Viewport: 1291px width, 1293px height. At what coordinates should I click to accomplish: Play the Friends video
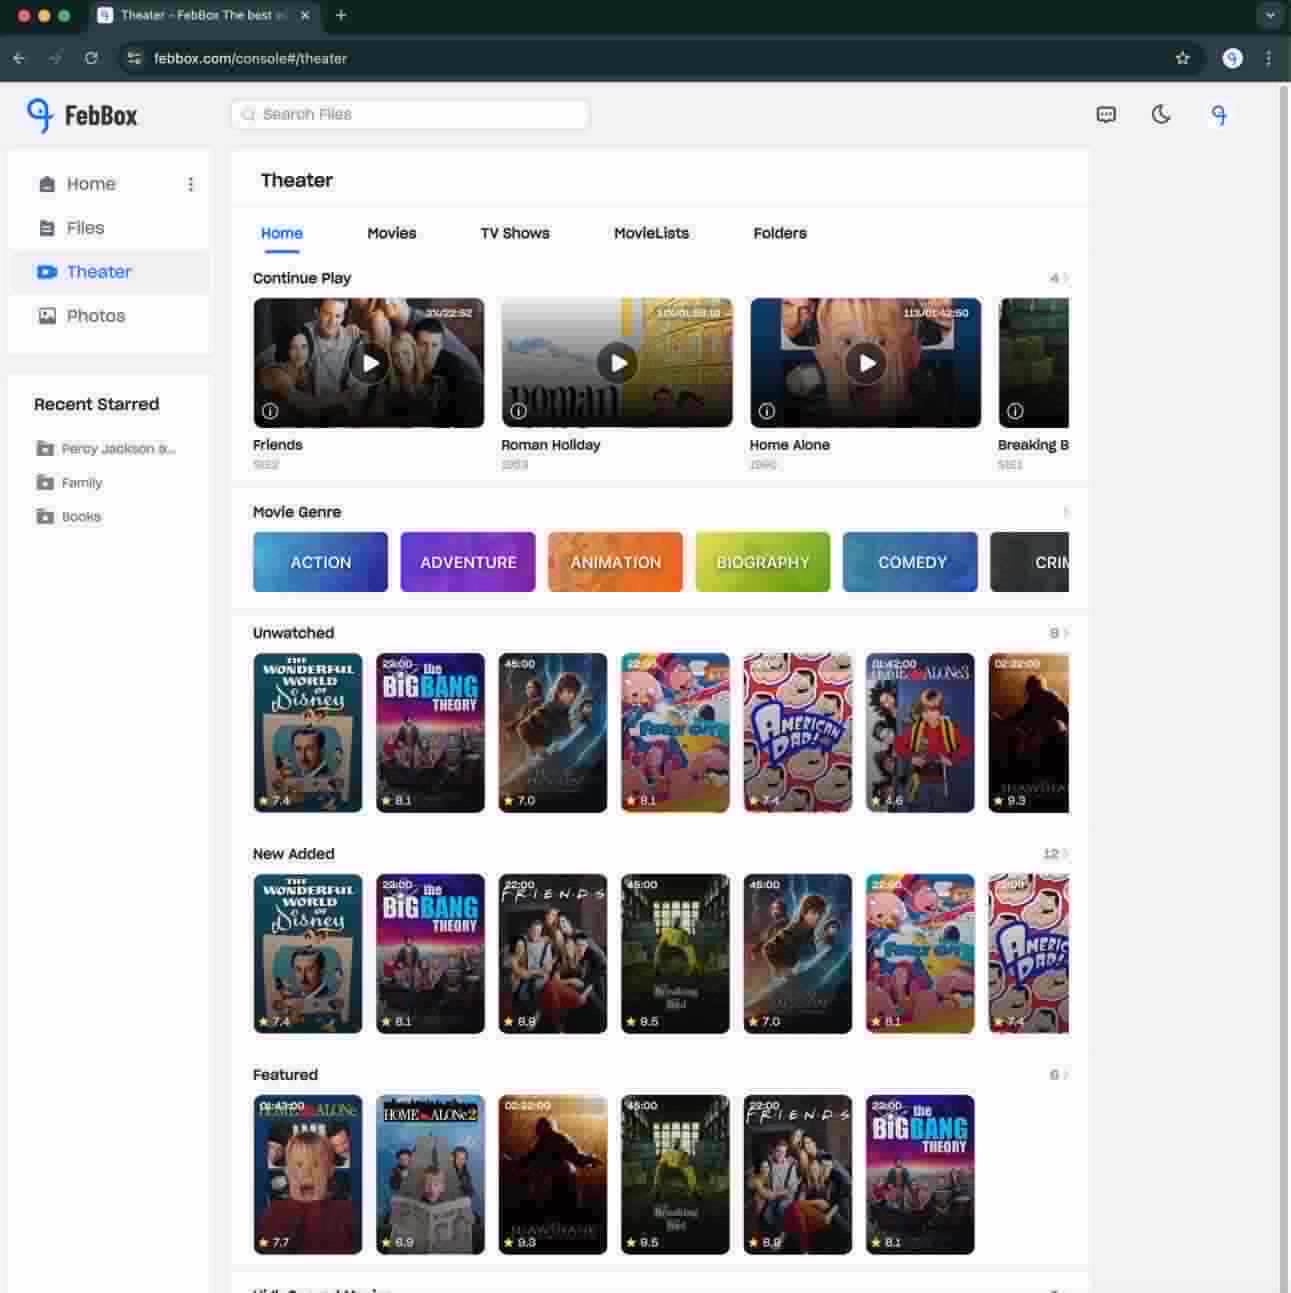tap(369, 363)
